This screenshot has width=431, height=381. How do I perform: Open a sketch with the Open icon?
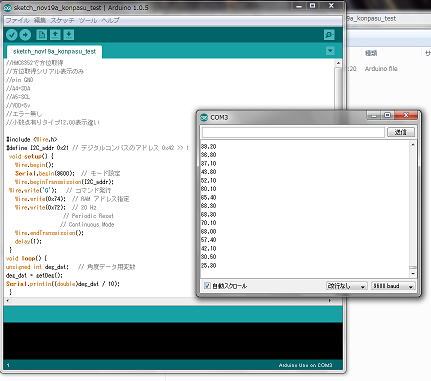pos(55,35)
